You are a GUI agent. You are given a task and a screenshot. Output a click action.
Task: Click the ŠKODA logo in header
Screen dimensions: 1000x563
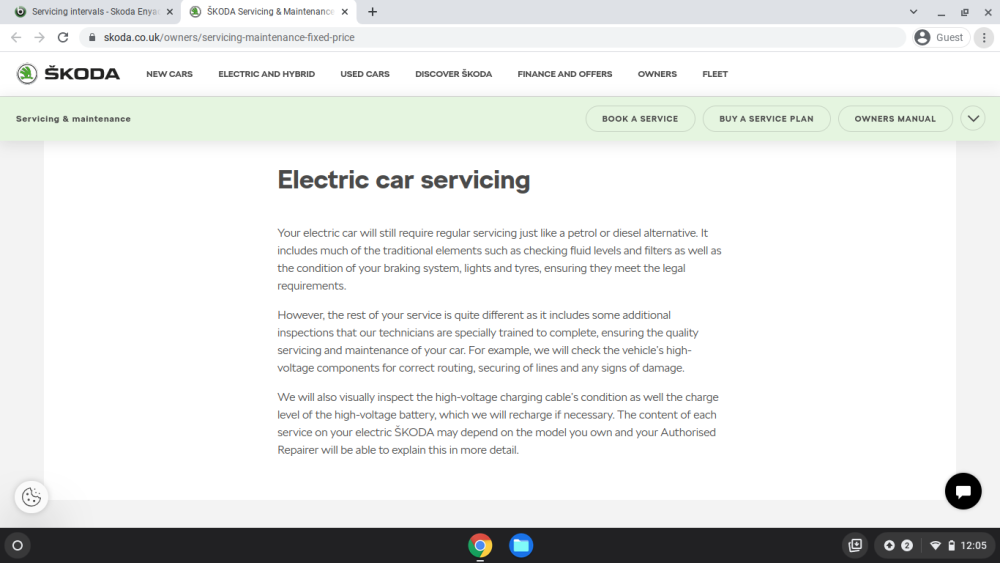68,74
